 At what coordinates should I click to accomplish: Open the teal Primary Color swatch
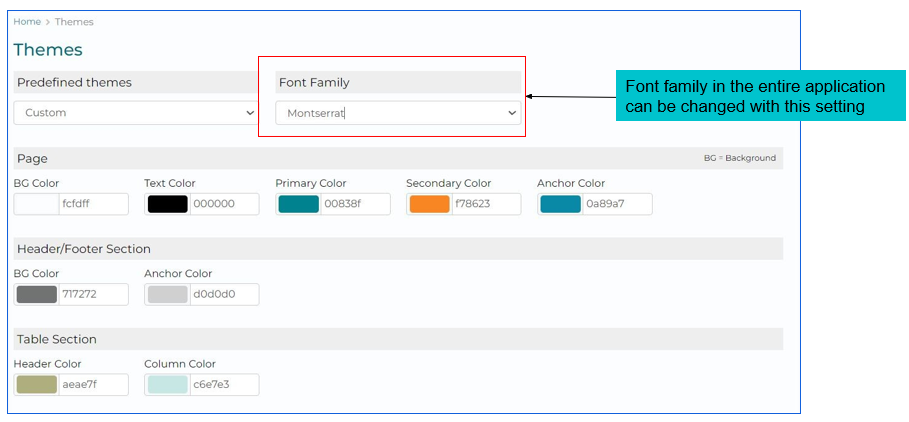click(x=298, y=204)
